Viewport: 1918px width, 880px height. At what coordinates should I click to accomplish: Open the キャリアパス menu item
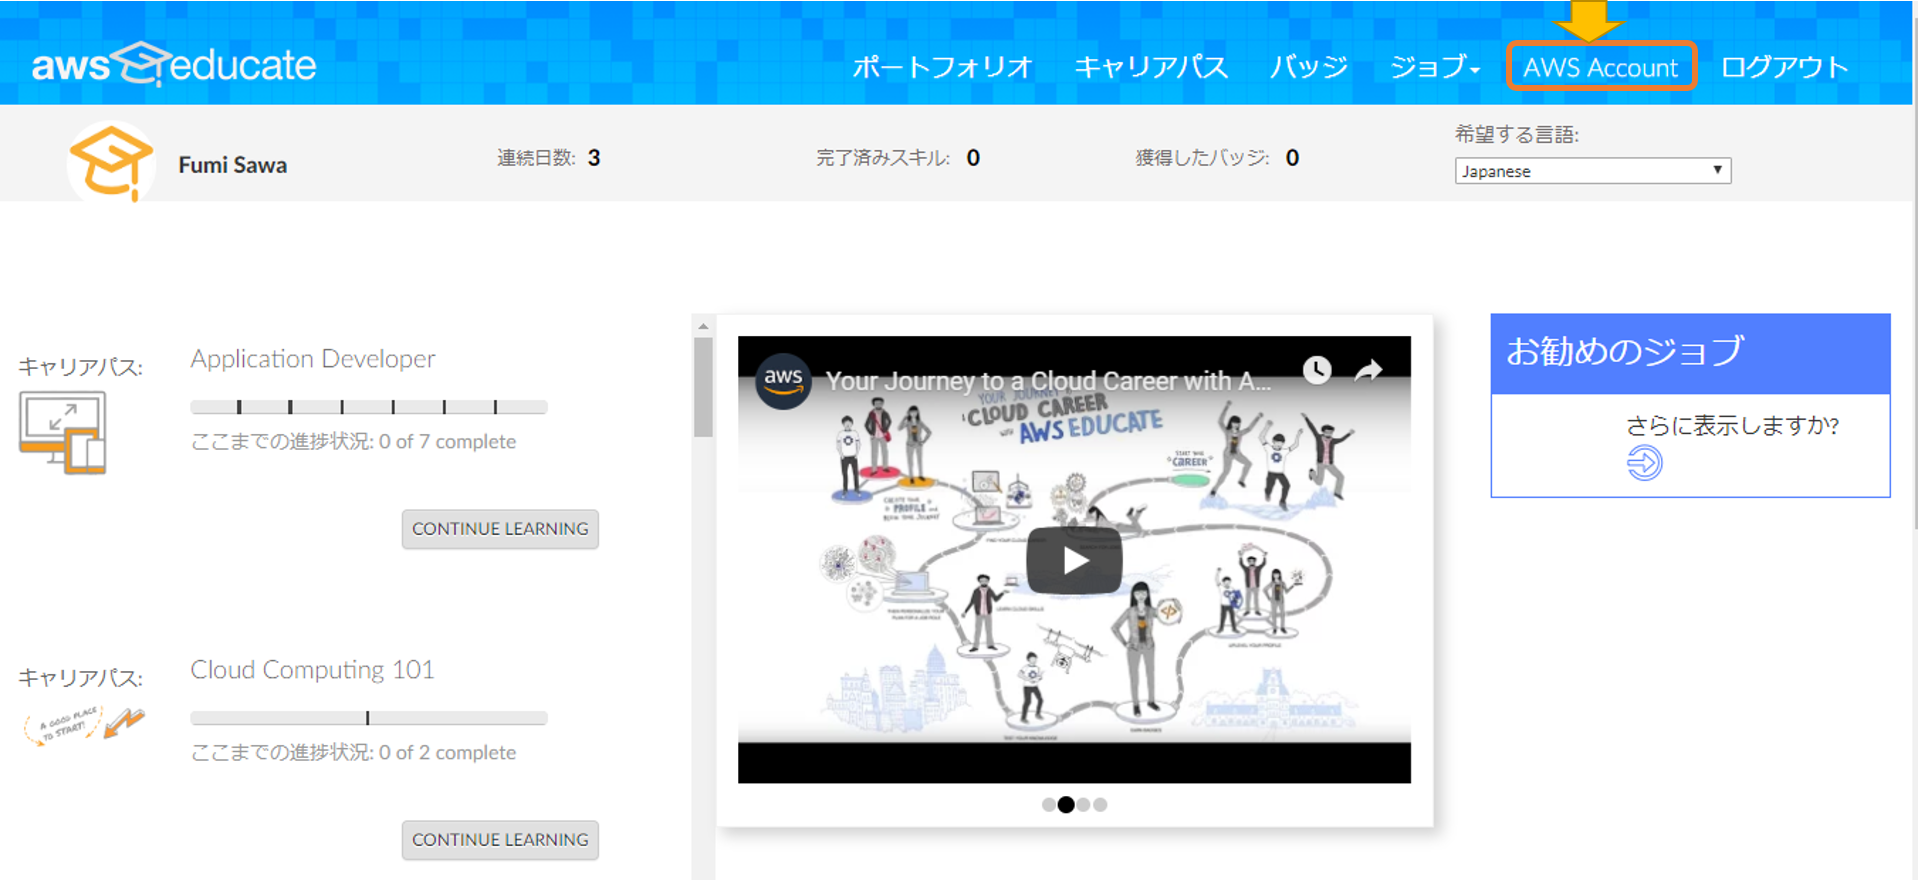point(1151,67)
